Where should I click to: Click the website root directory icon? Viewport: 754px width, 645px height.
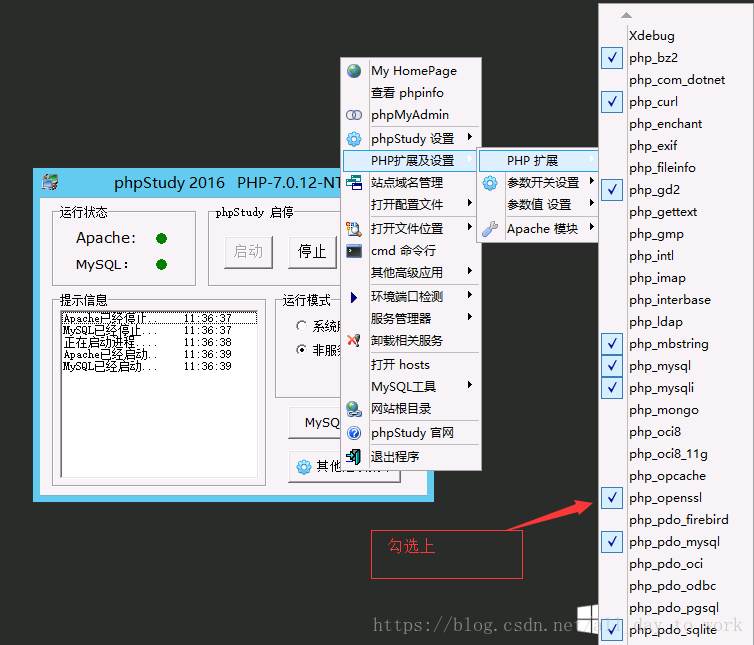(354, 409)
